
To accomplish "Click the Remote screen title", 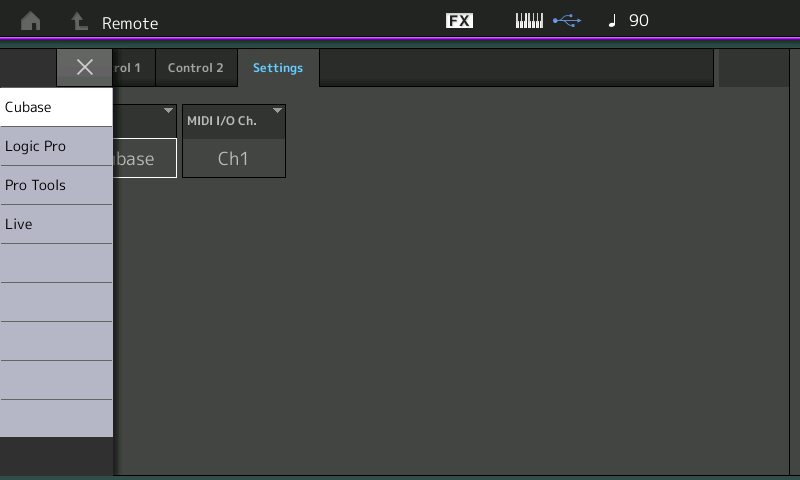I will 130,22.
